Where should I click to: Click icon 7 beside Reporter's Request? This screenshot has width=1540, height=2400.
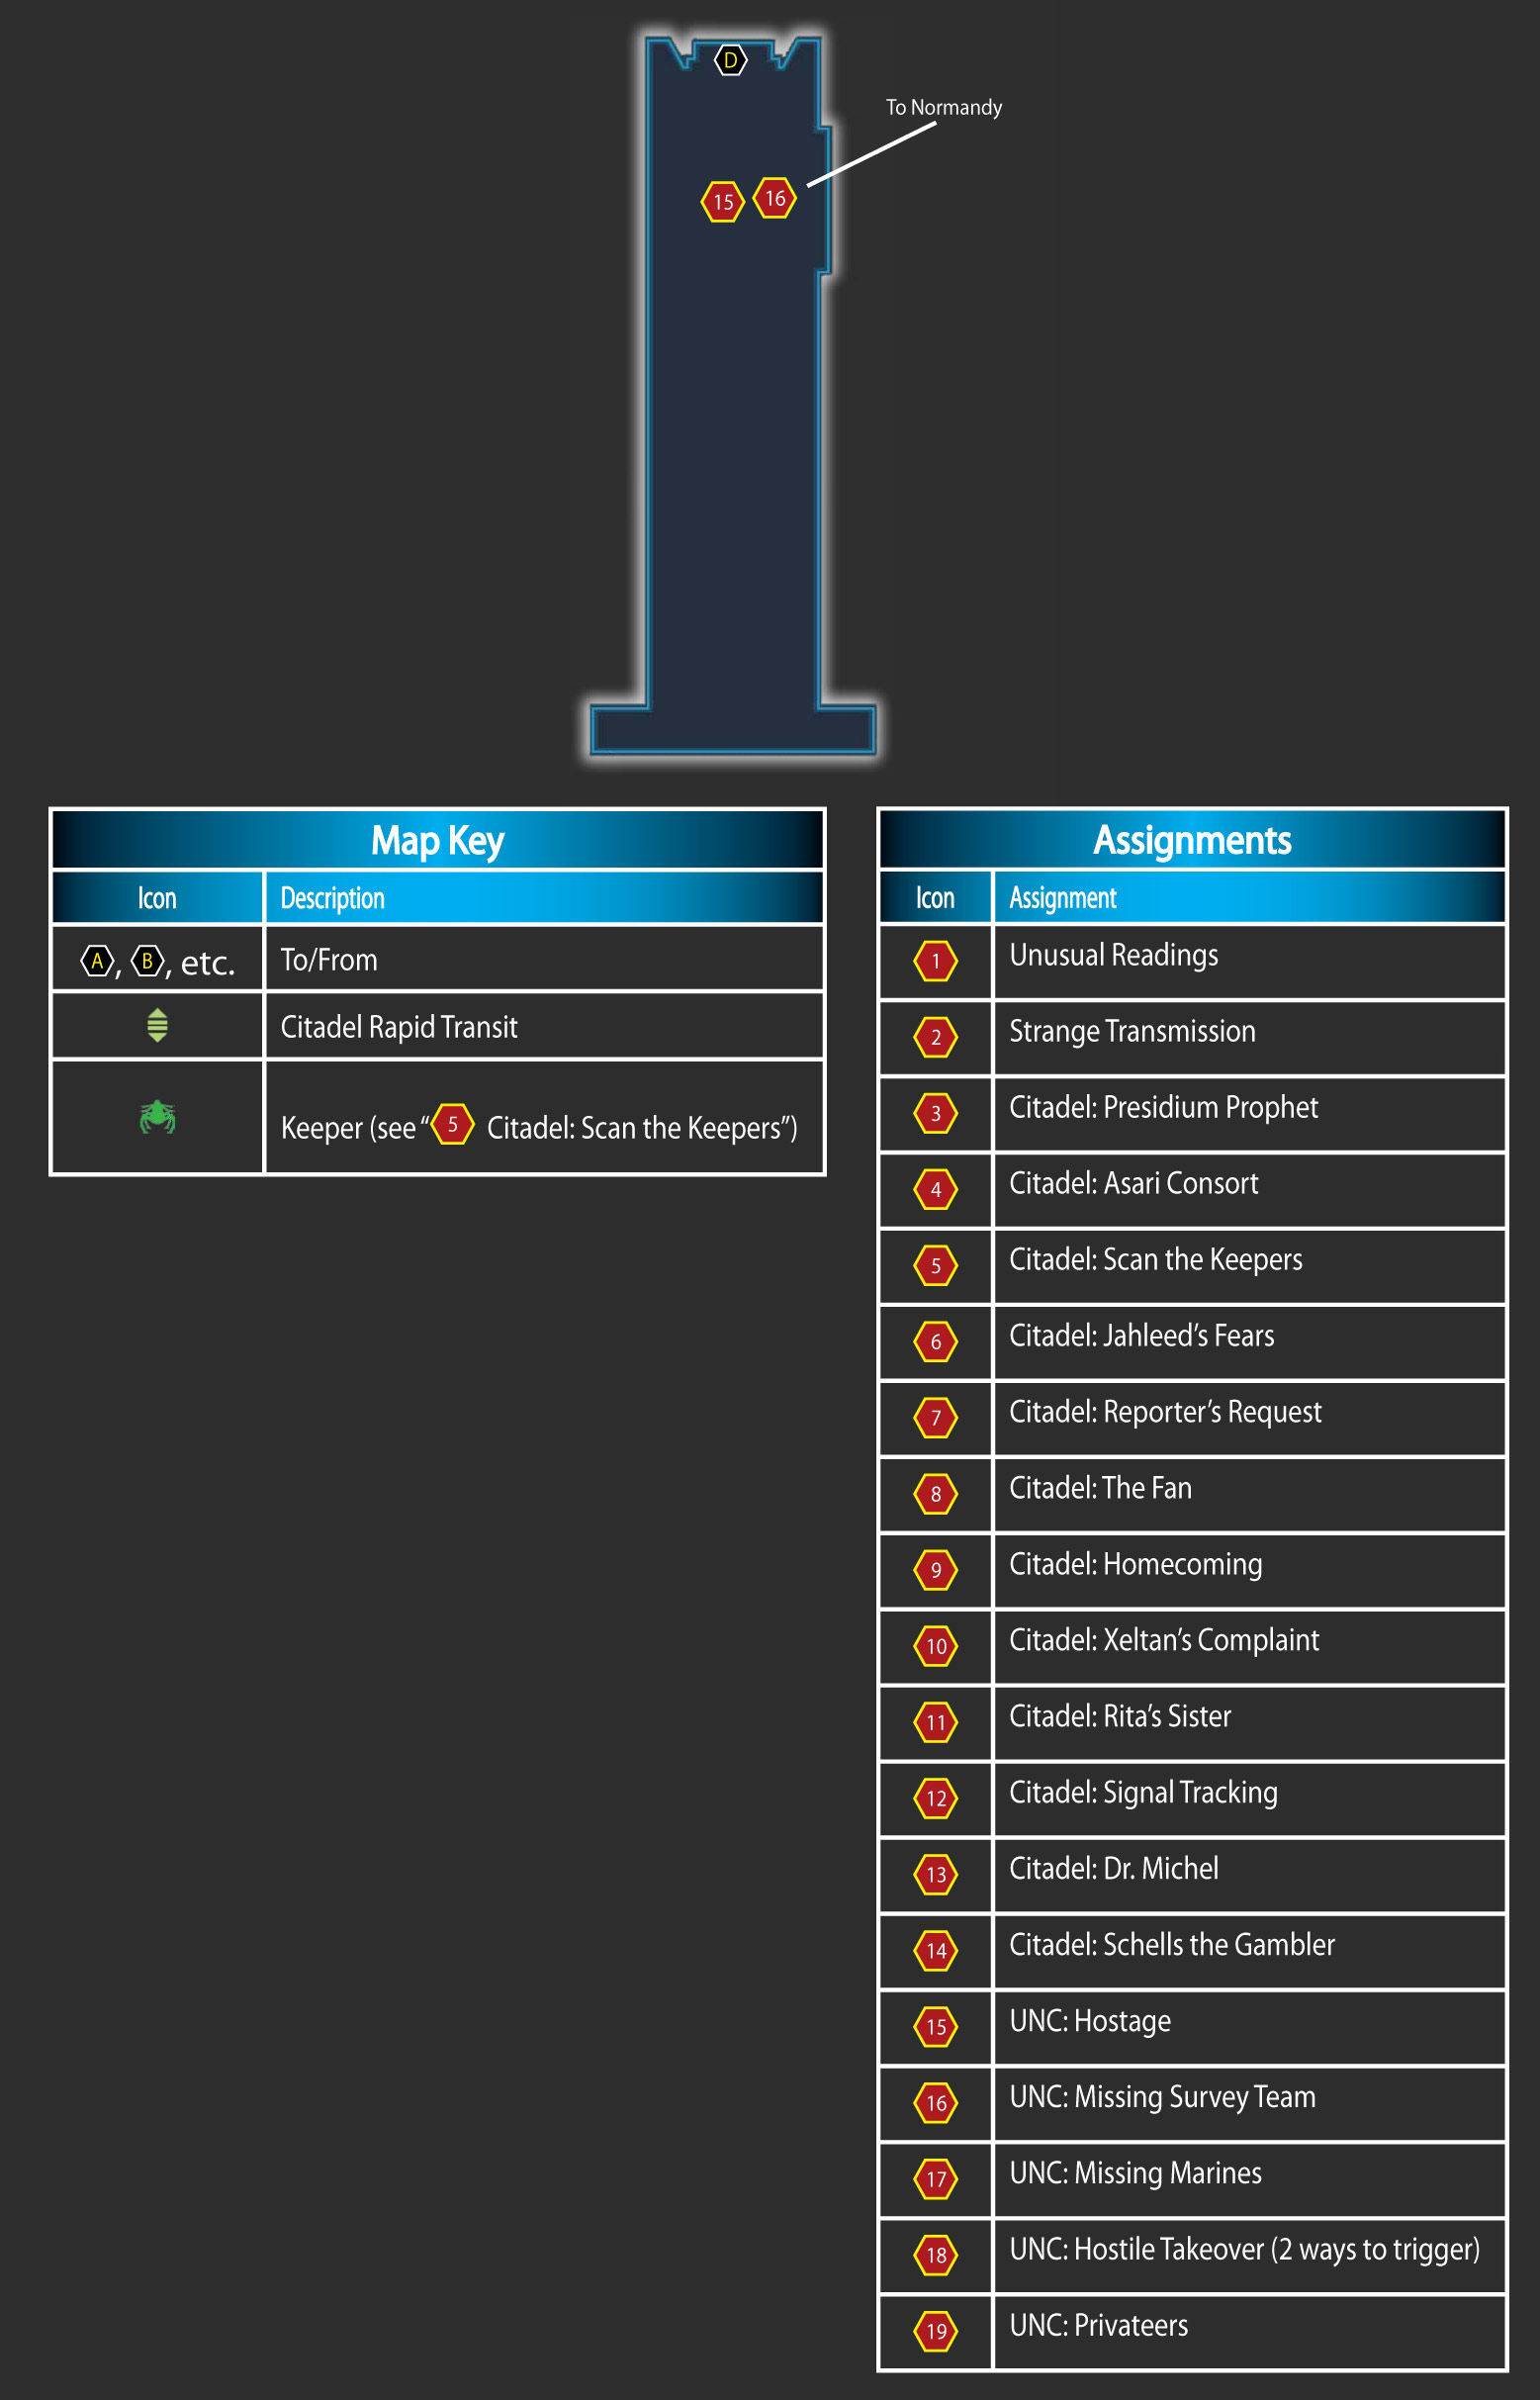pyautogui.click(x=935, y=1417)
